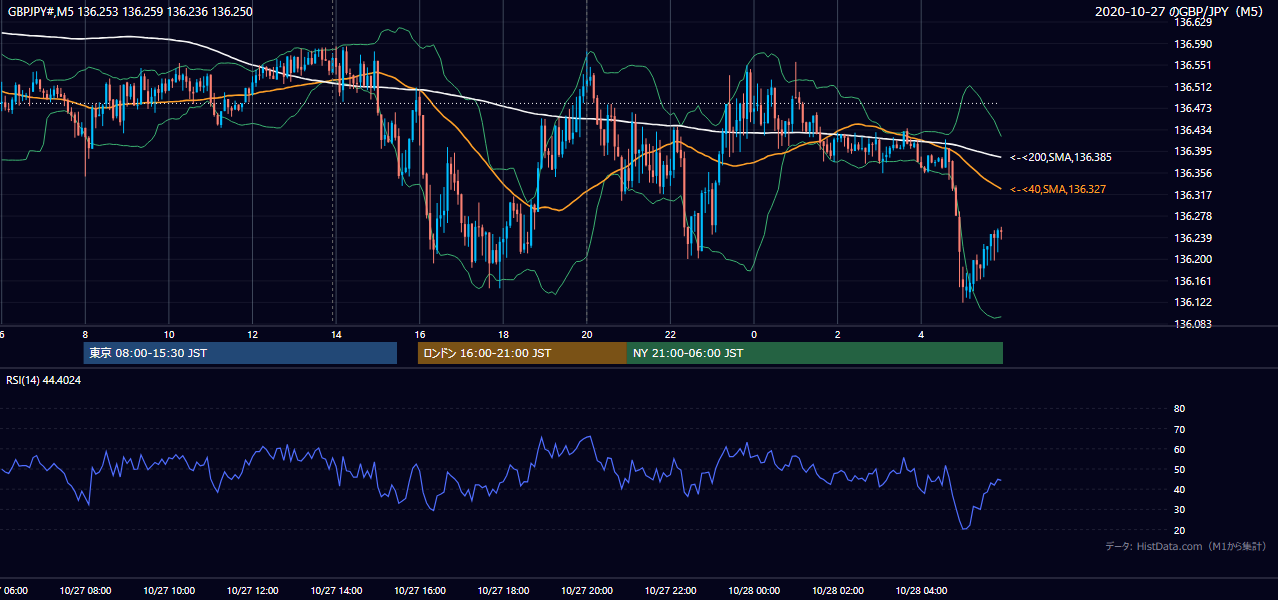This screenshot has height=600, width=1278.
Task: Click price axis label 136.434
Action: [x=1192, y=130]
